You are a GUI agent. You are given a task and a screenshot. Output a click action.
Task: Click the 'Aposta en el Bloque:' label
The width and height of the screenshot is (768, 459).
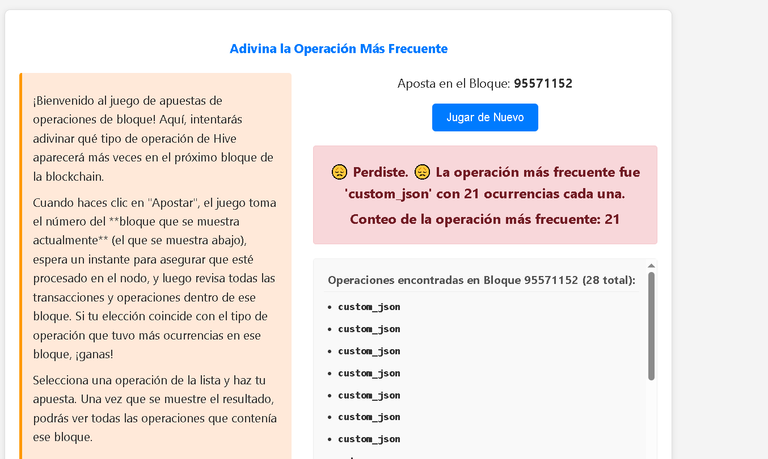(454, 83)
